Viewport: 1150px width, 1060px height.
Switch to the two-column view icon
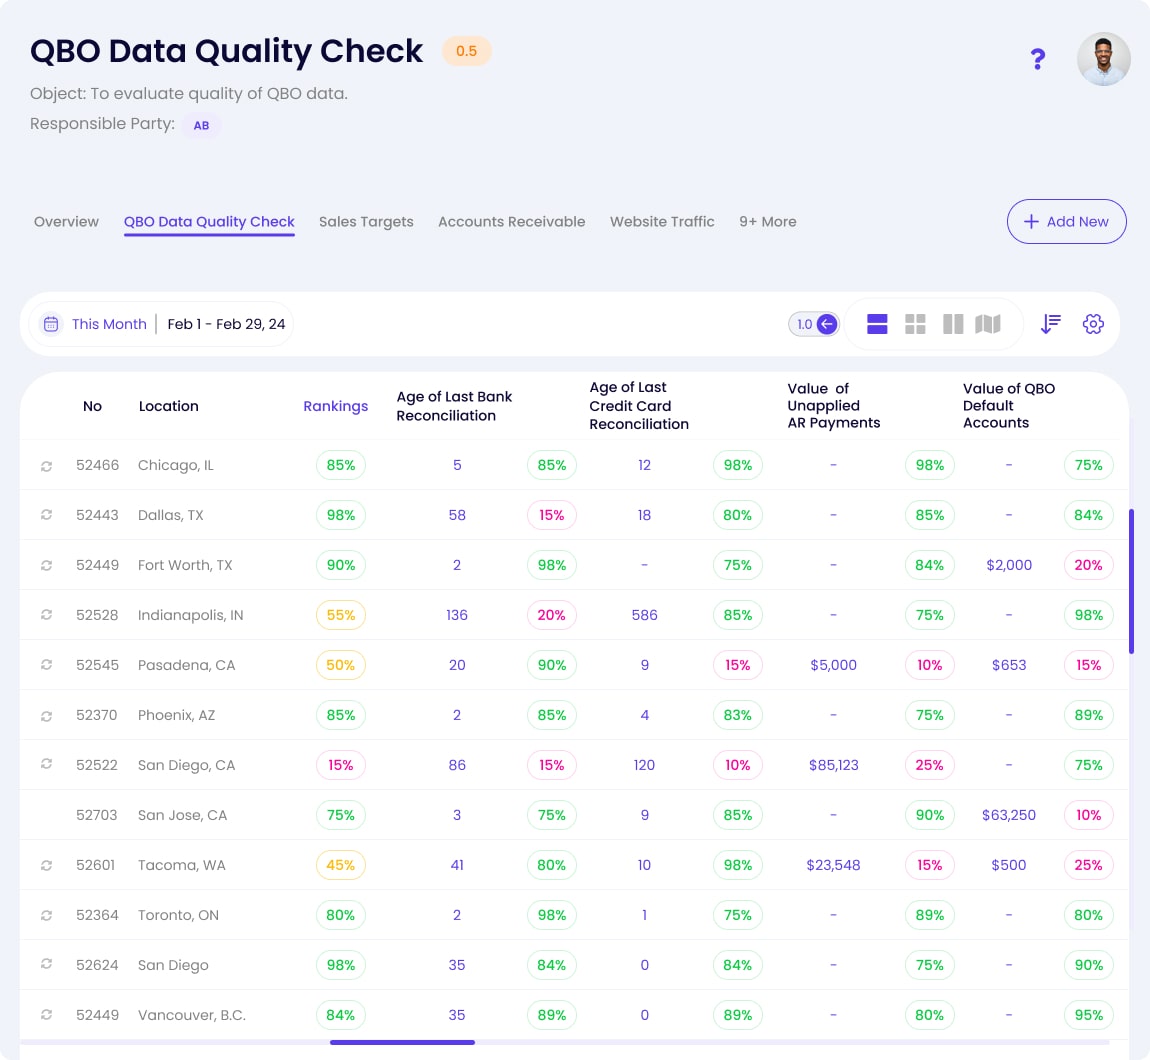pos(953,324)
